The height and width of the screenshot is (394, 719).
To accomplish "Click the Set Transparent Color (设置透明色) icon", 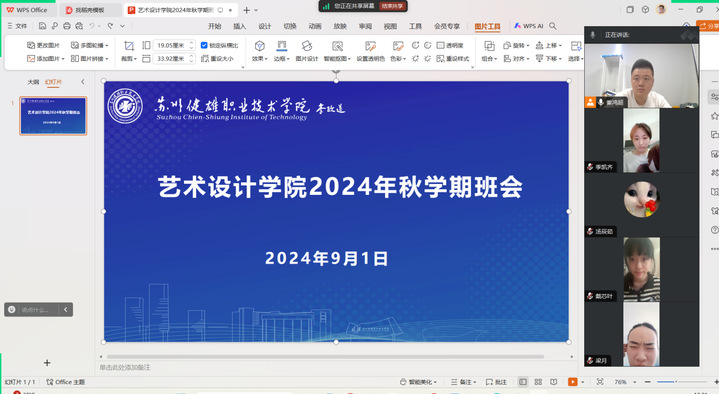I will tap(371, 46).
